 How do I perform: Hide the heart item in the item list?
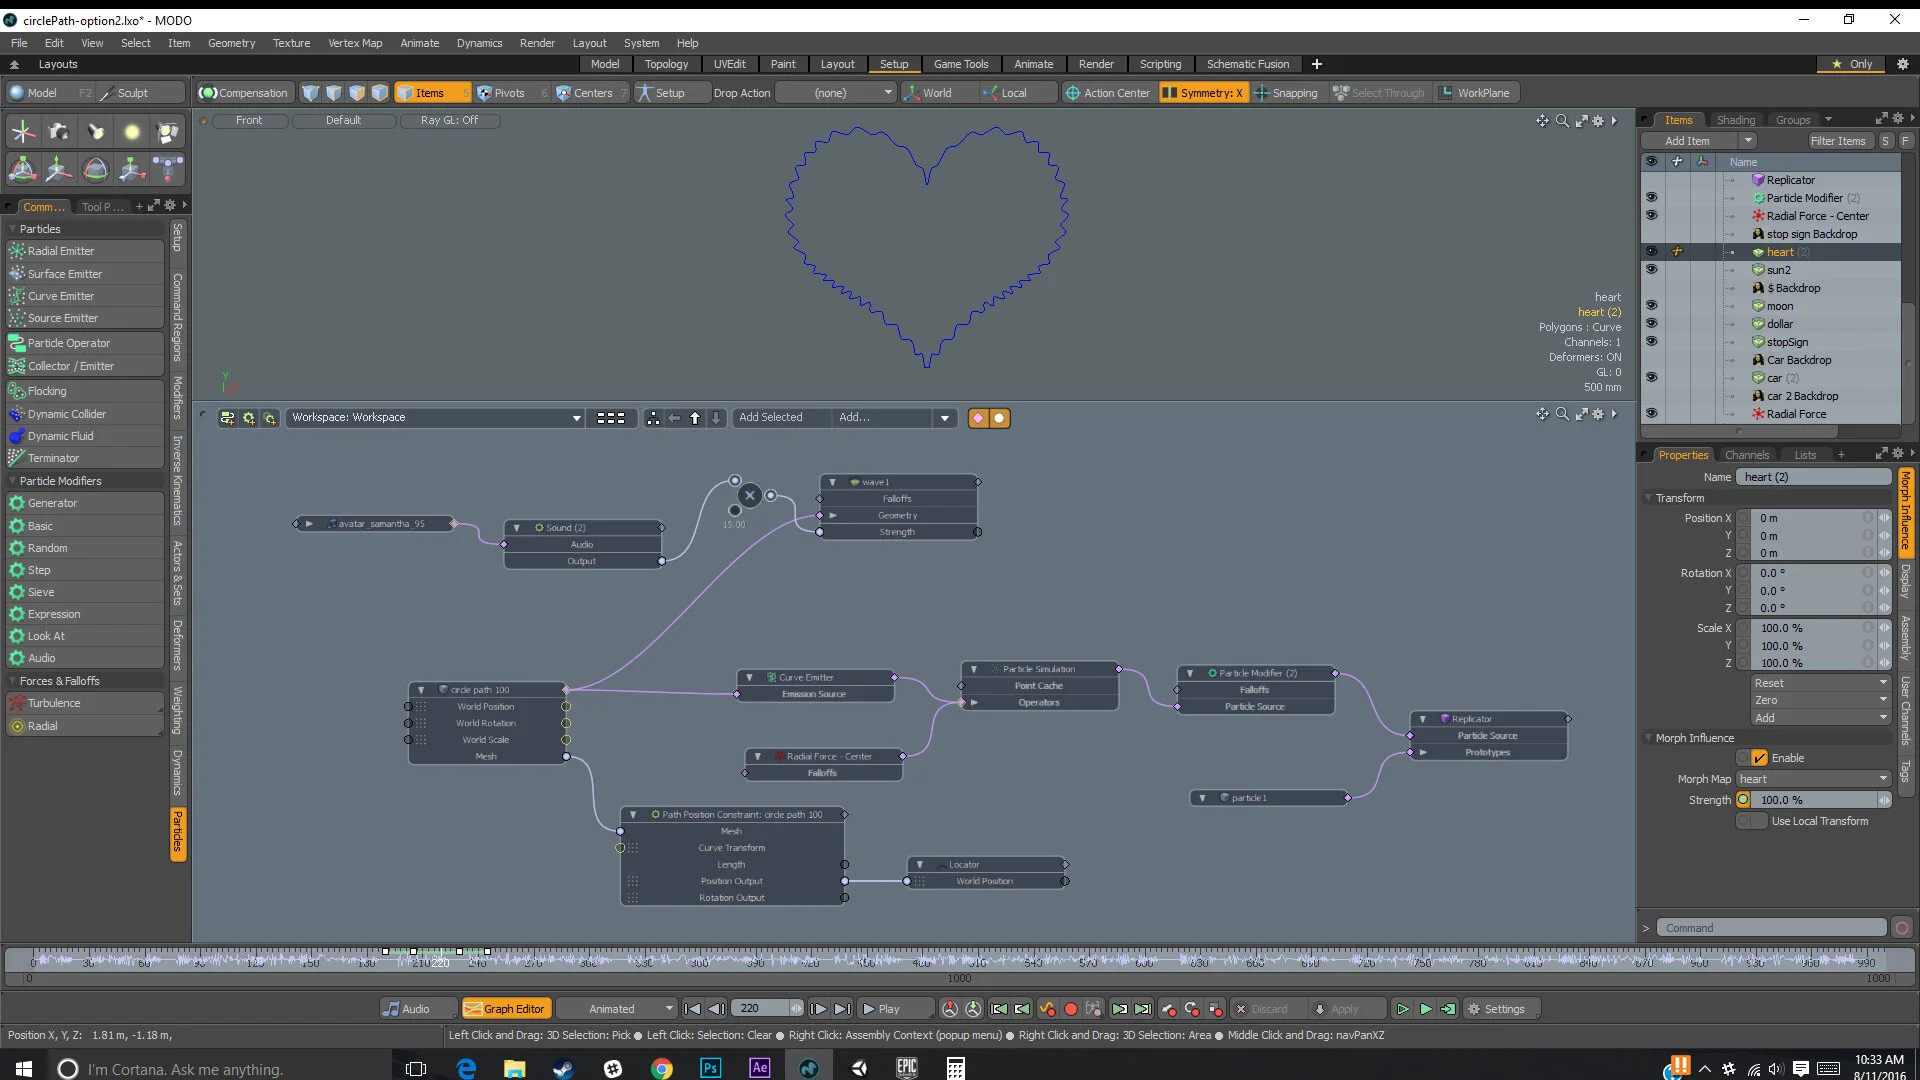click(1653, 251)
